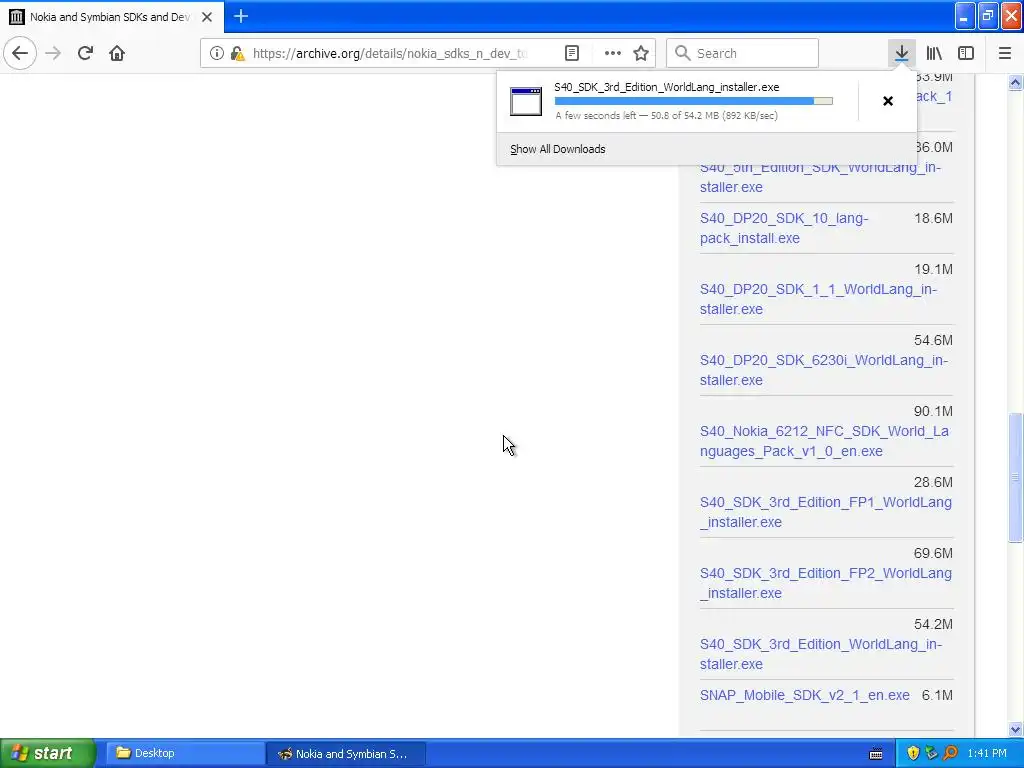This screenshot has height=768, width=1024.
Task: Select the Nokia and Symbian SDKs tab
Action: 111,17
